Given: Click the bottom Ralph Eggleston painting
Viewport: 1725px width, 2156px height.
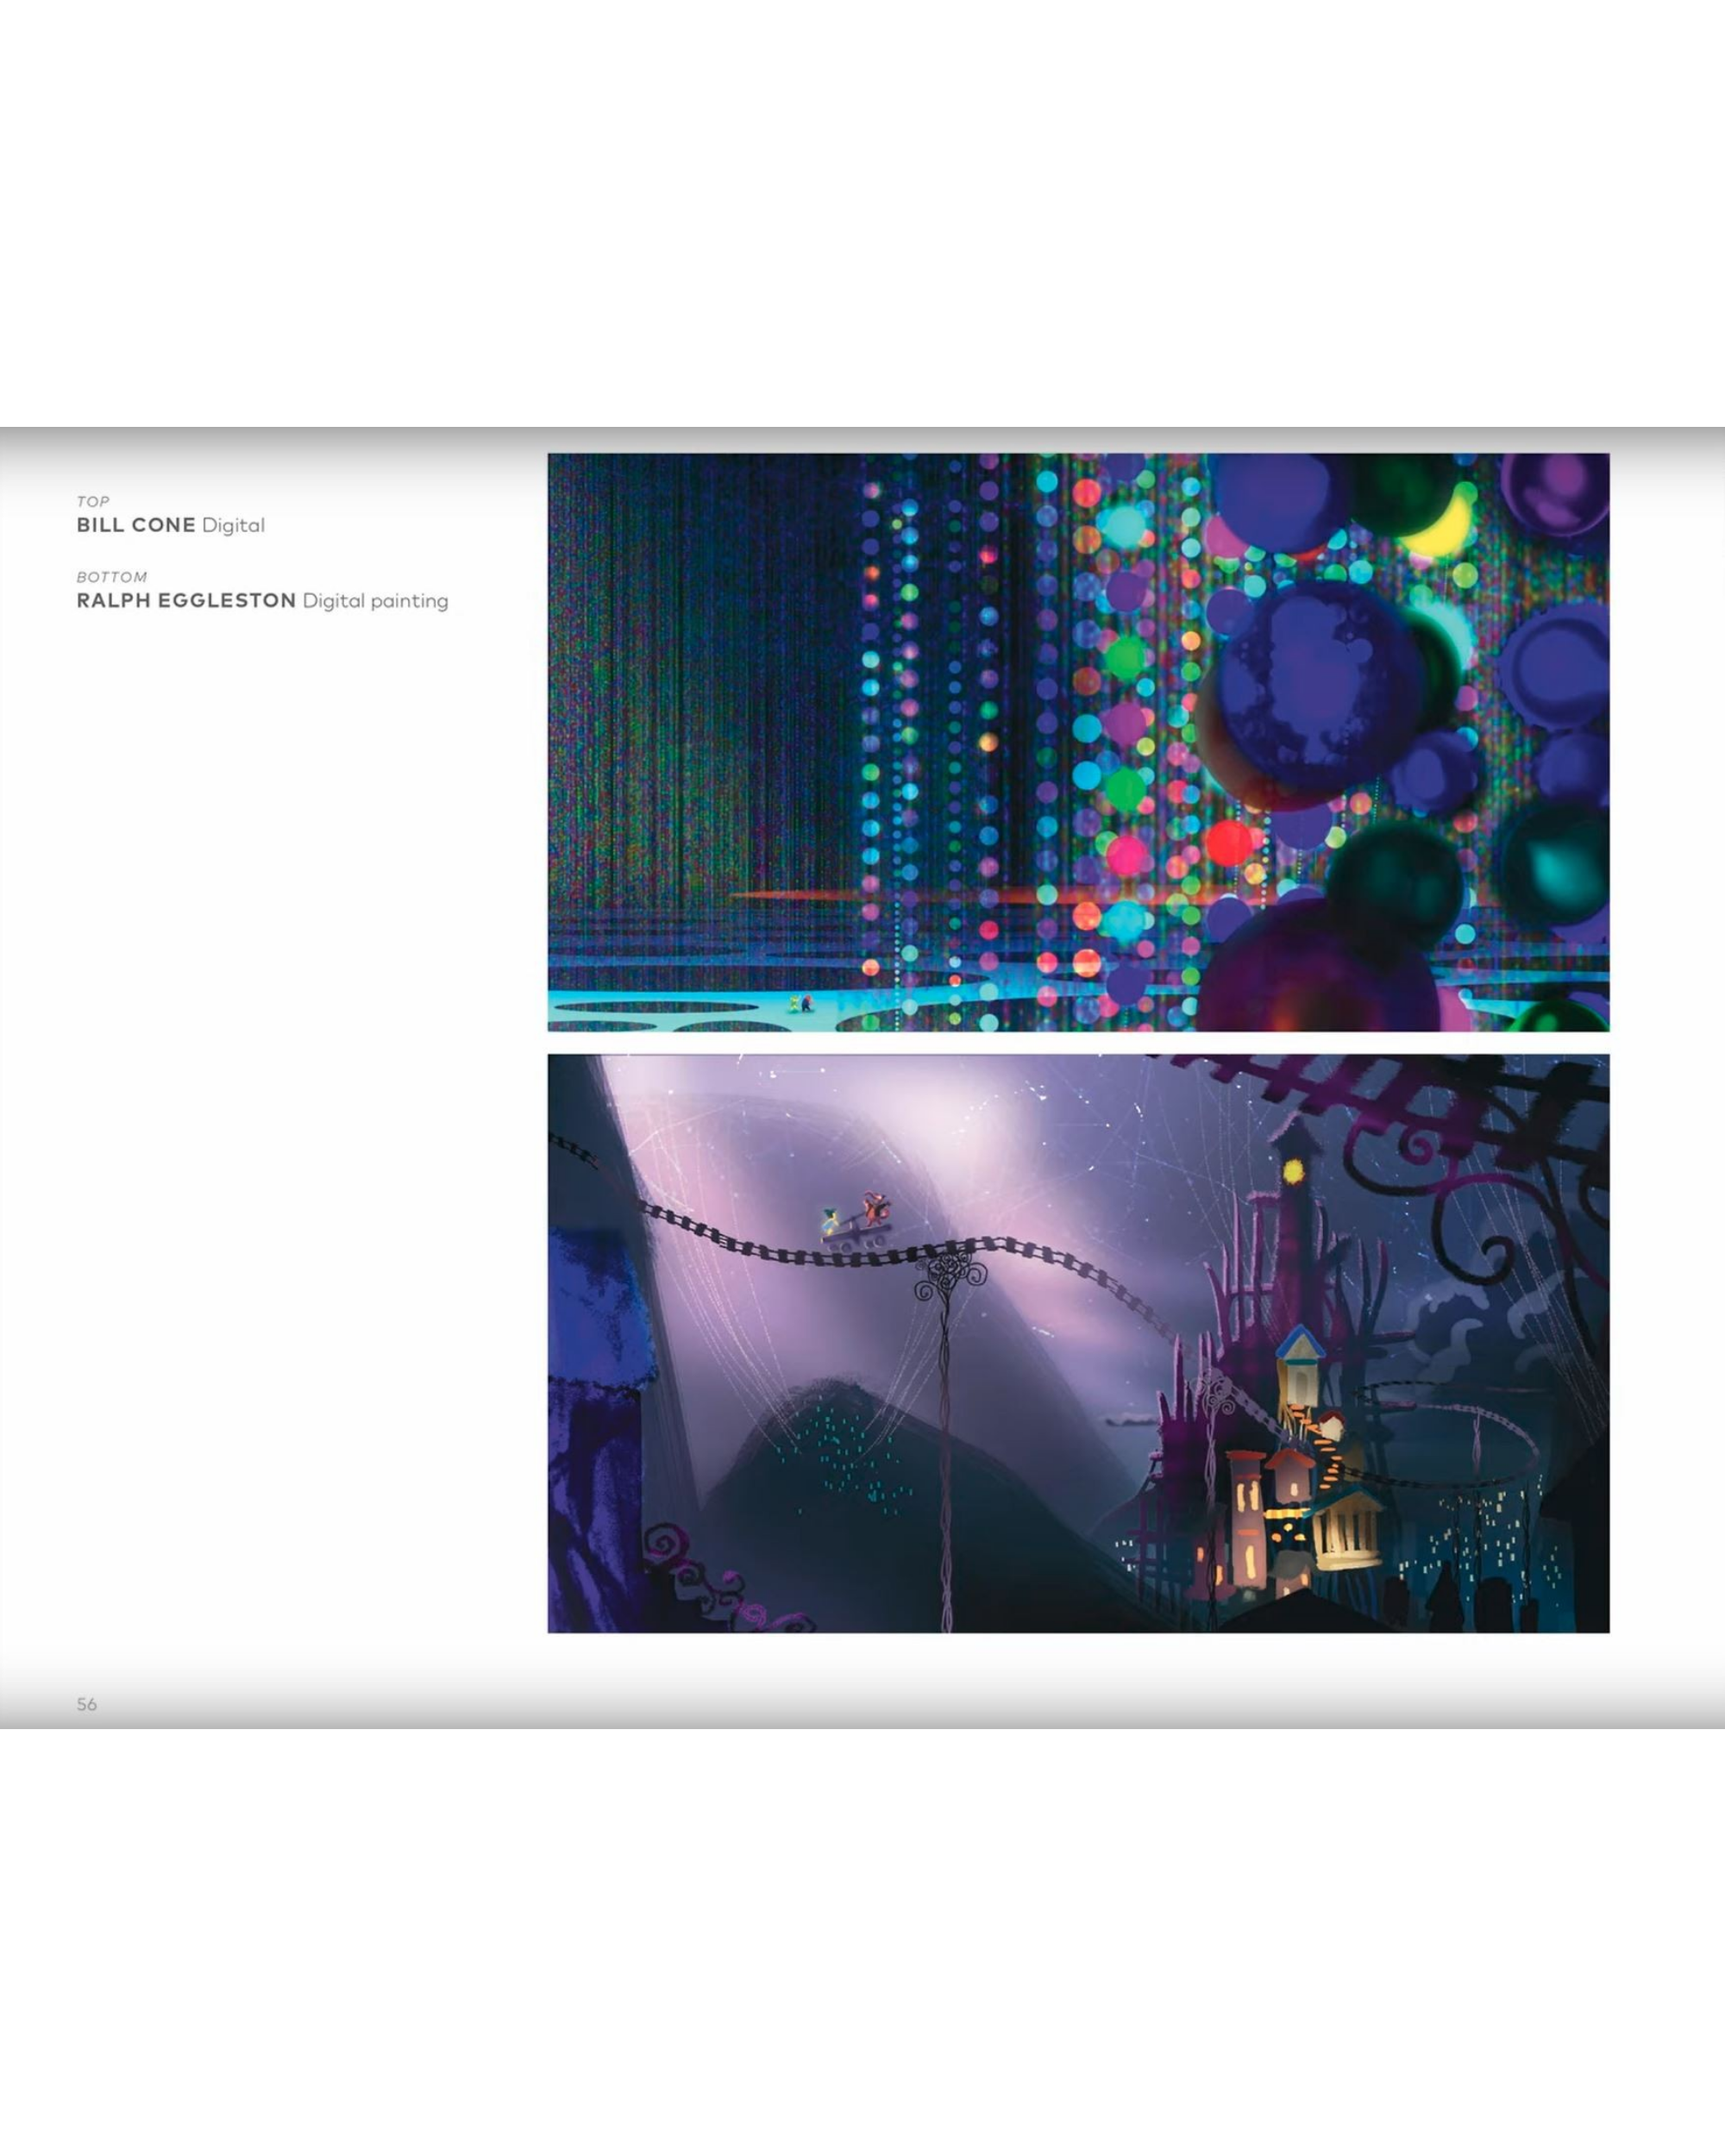Looking at the screenshot, I should coord(1078,1343).
